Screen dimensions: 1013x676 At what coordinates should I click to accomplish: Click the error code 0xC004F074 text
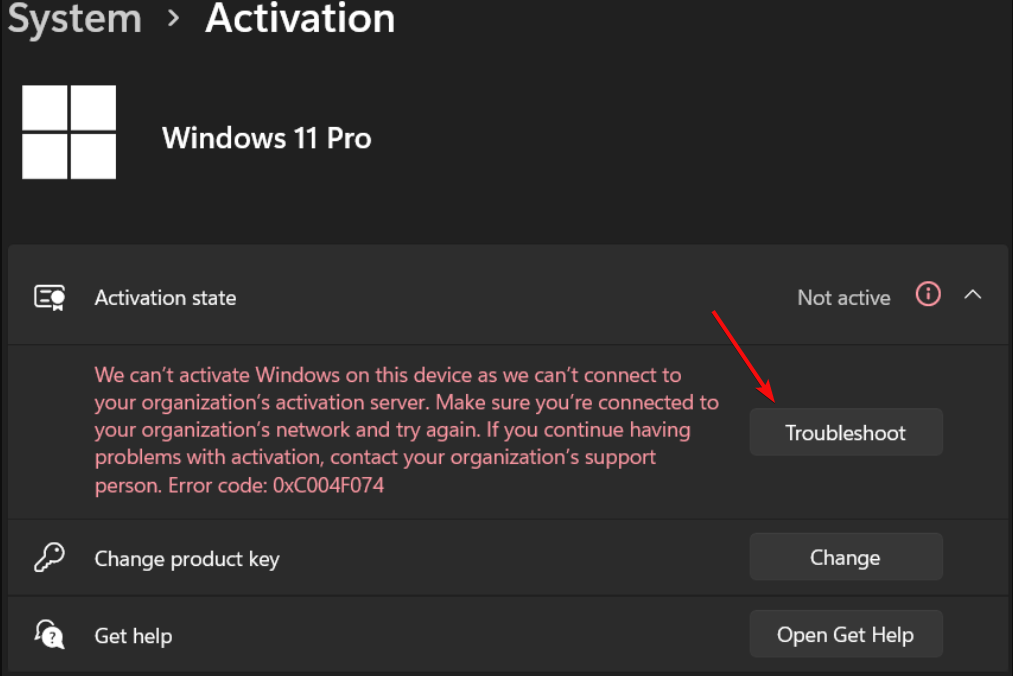328,486
